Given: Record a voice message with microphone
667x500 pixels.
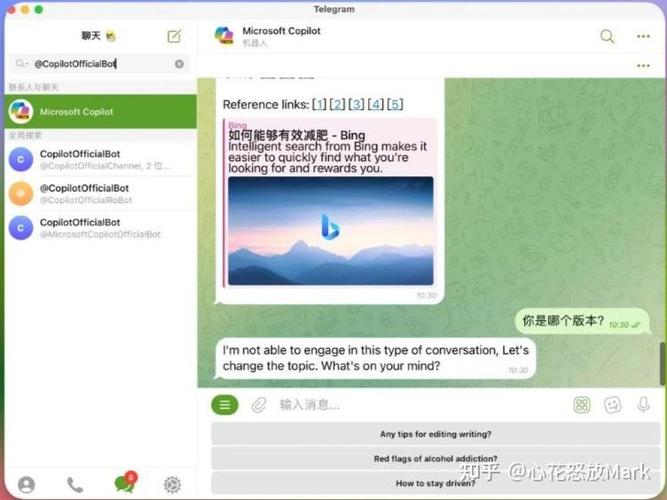Looking at the screenshot, I should tap(643, 405).
